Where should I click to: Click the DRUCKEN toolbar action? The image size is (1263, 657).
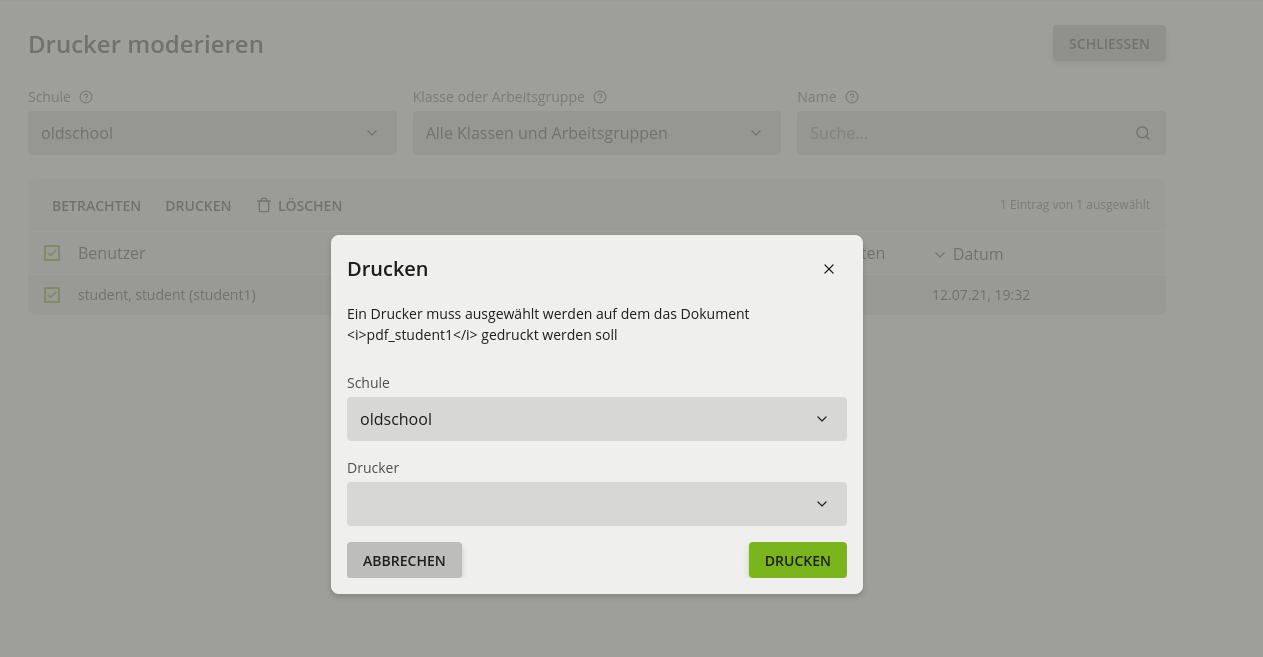click(198, 206)
